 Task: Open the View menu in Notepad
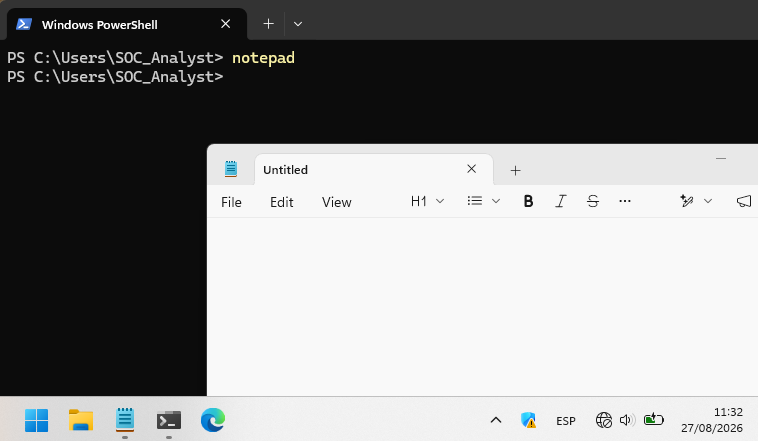click(336, 202)
